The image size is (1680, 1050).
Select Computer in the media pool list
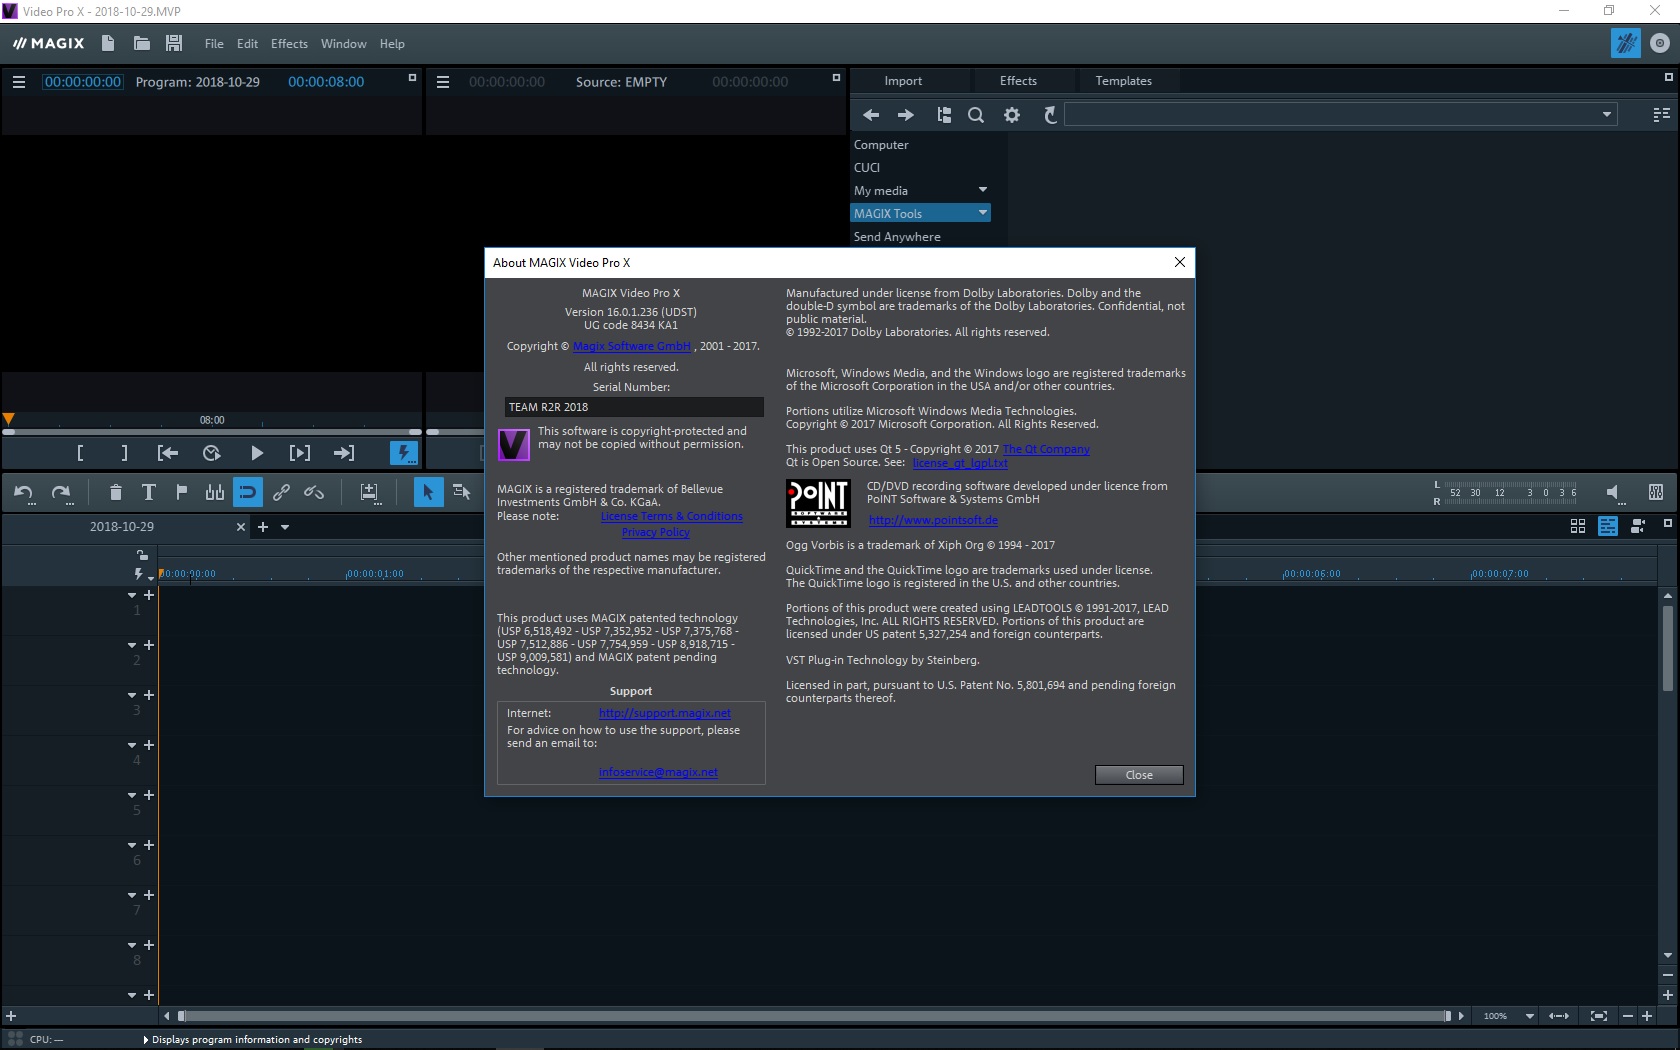tap(881, 145)
